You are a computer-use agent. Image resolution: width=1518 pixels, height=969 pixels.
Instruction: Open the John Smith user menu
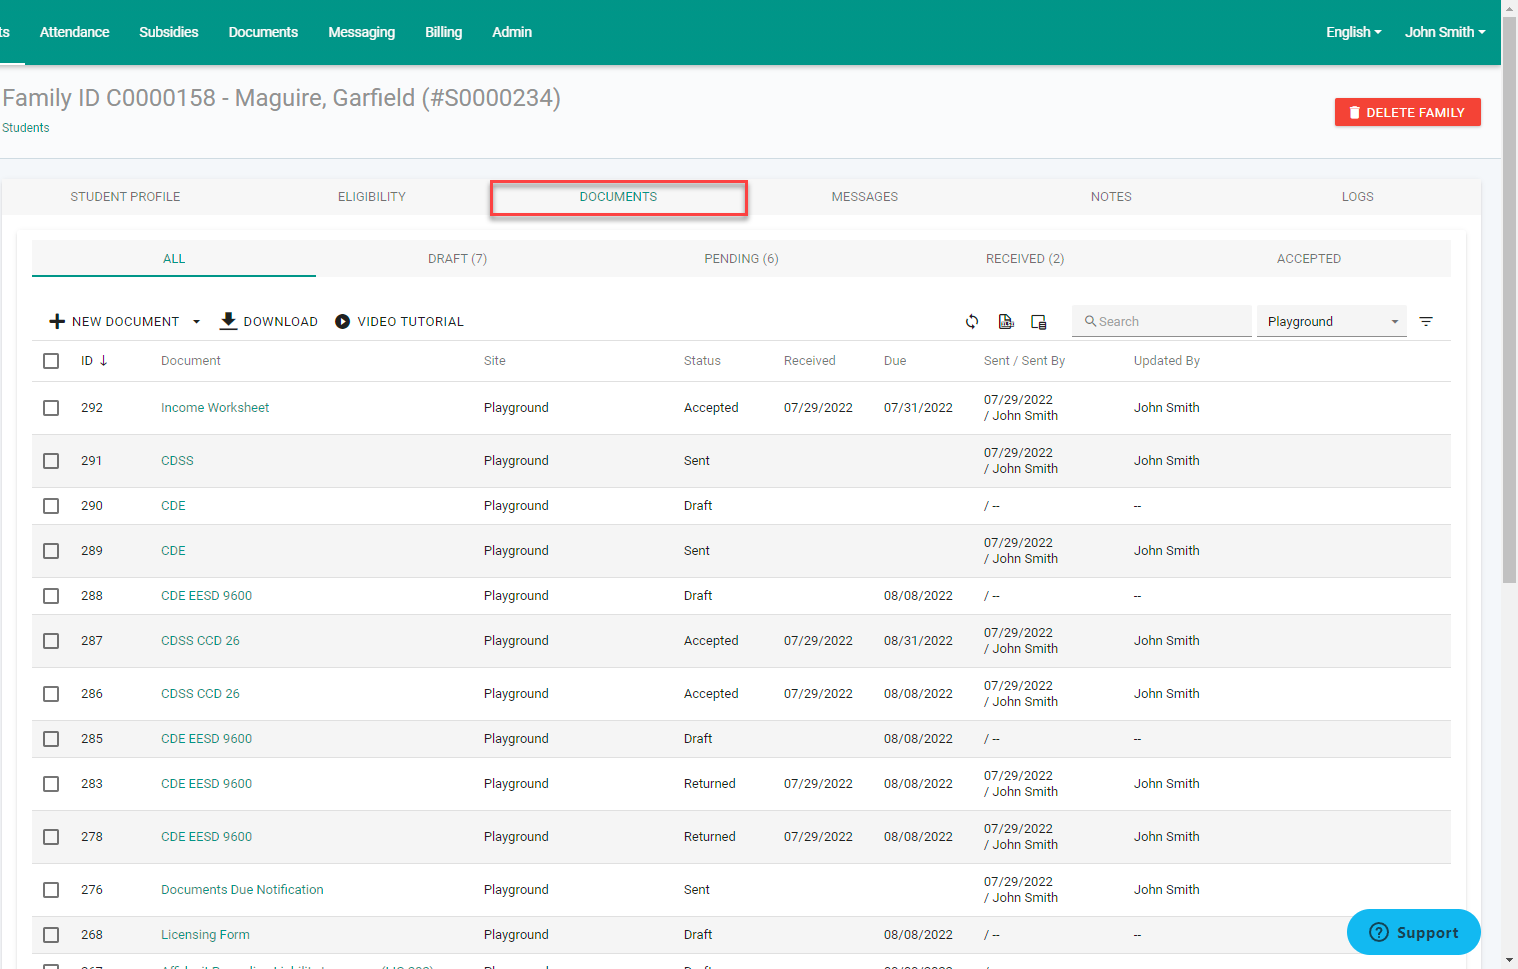point(1444,32)
